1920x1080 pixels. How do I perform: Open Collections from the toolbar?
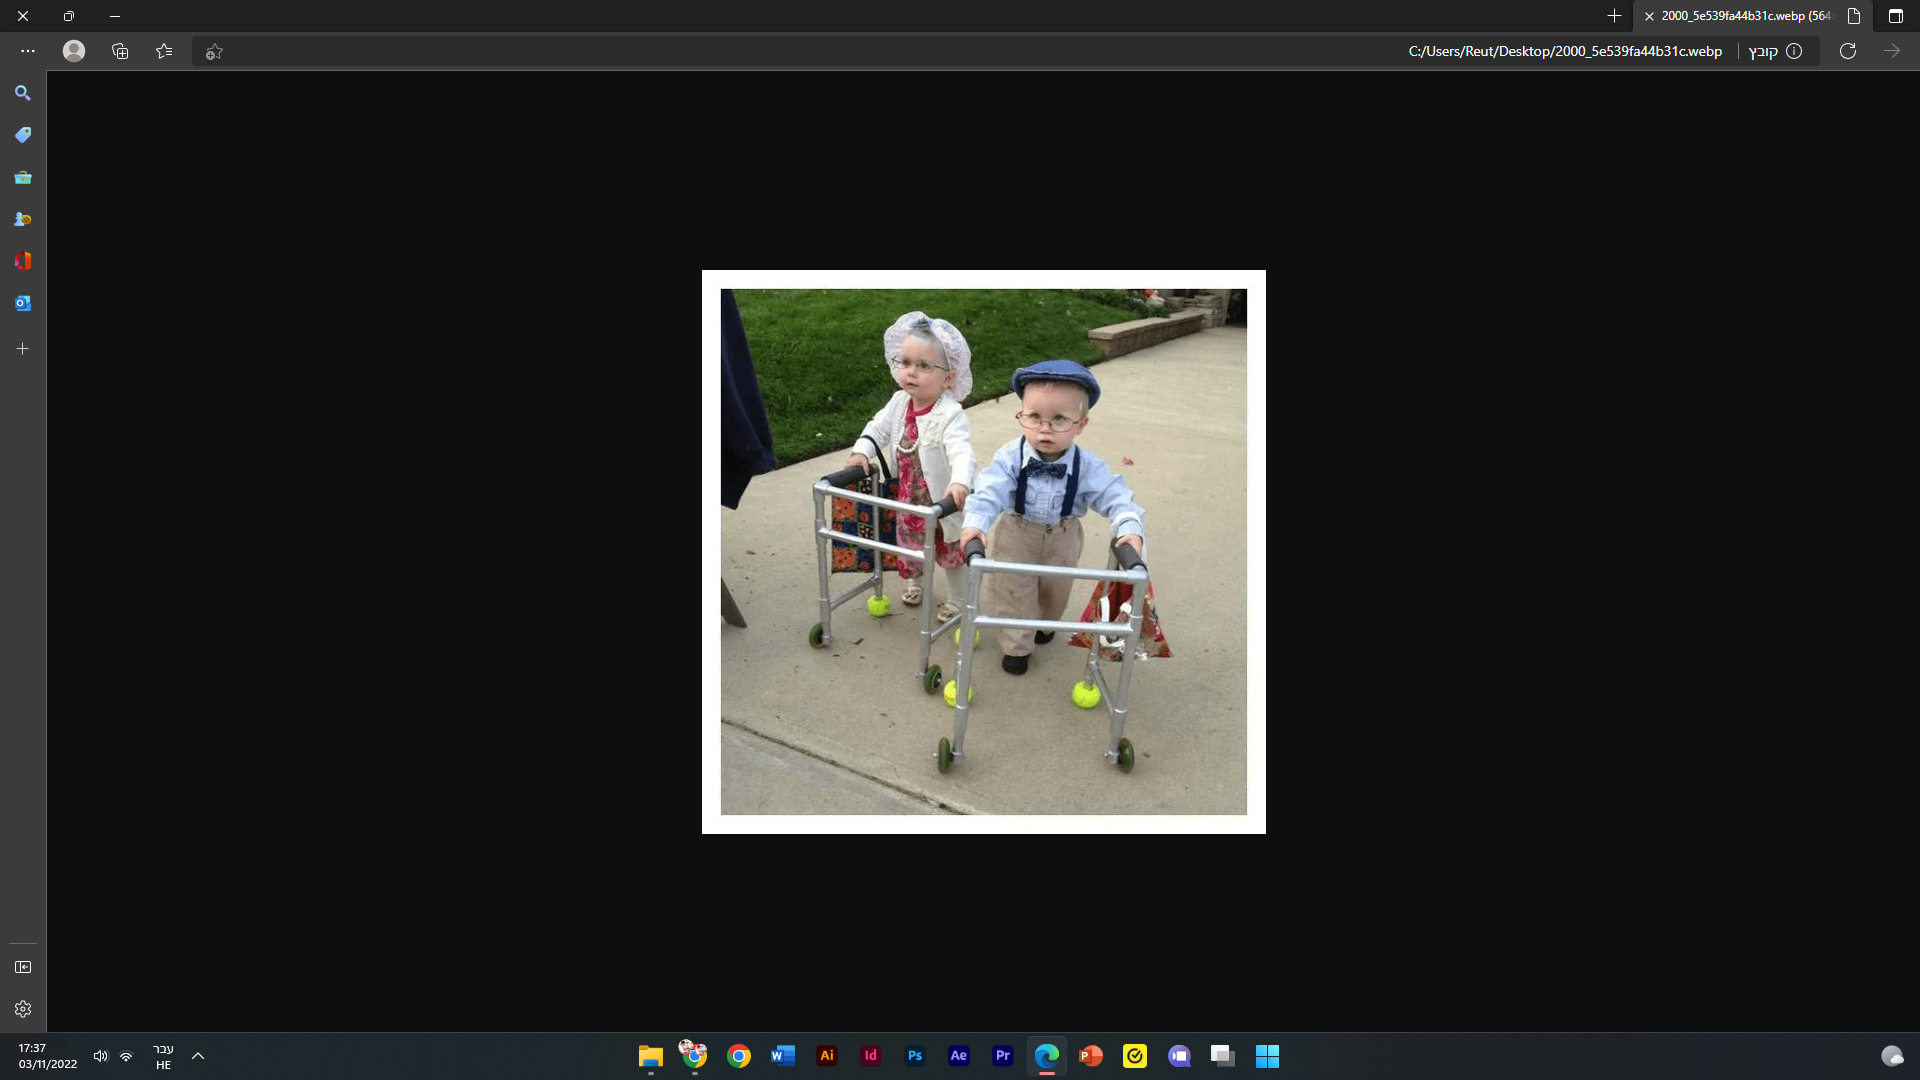(x=120, y=51)
